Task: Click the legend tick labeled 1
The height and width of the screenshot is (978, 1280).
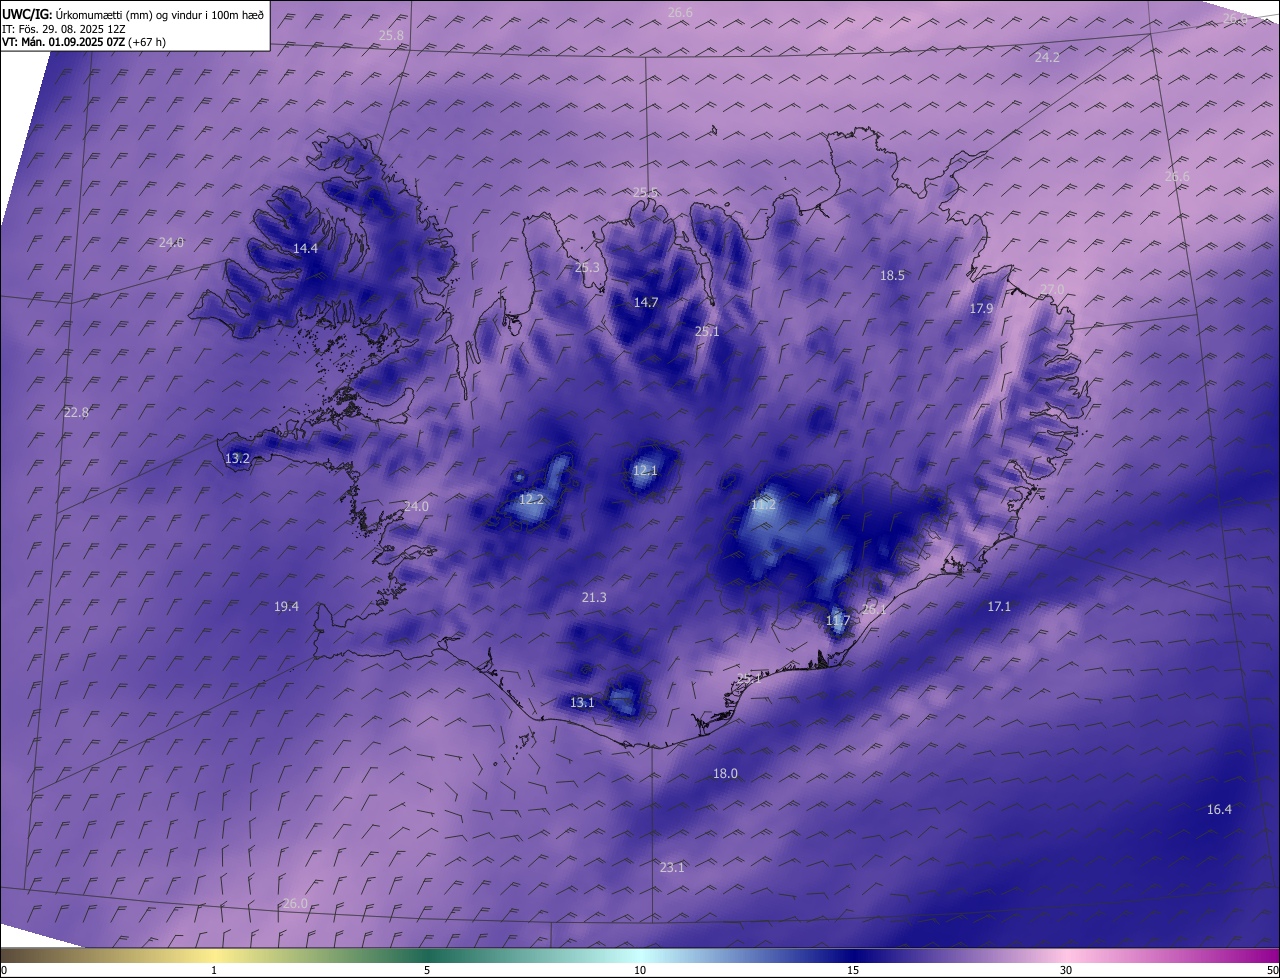Action: (x=214, y=970)
